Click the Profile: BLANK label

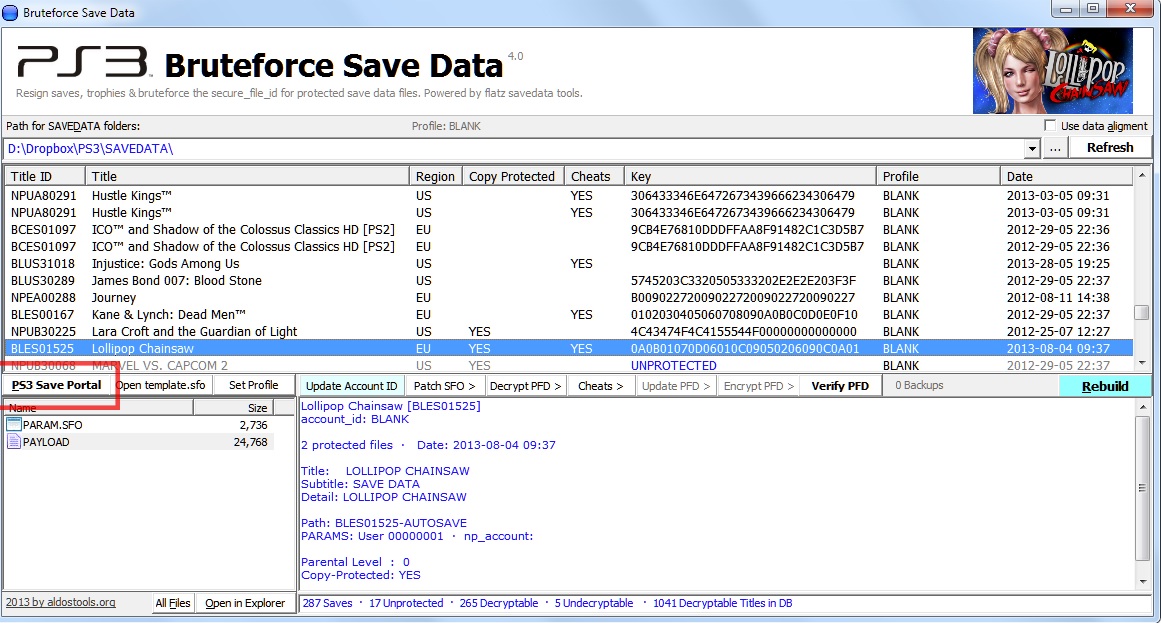(446, 126)
